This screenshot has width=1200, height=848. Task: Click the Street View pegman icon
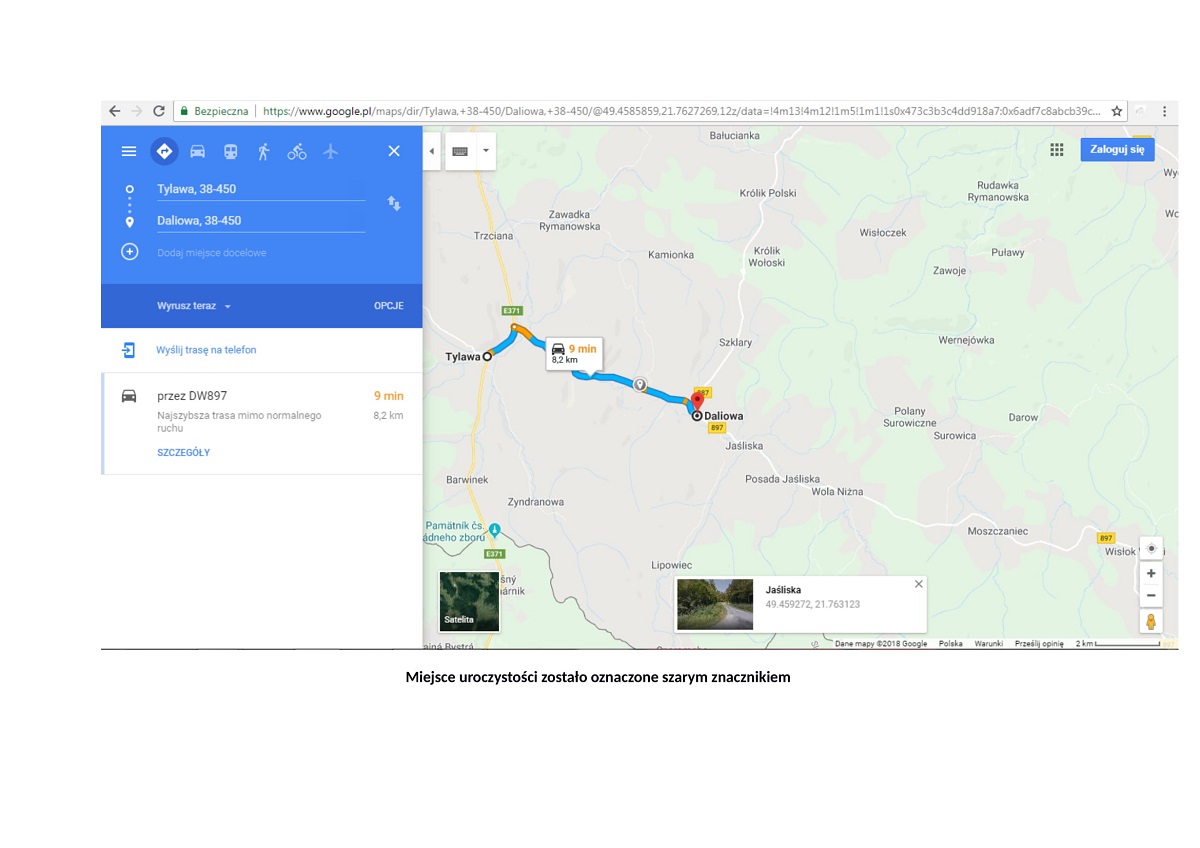[1152, 622]
